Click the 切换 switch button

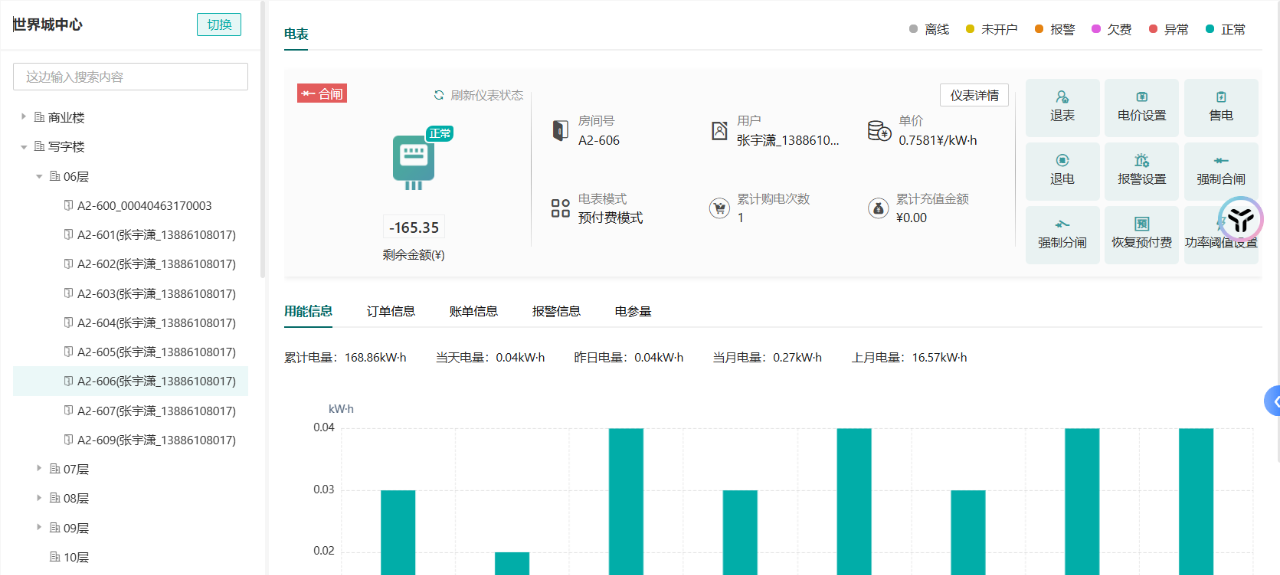(218, 25)
